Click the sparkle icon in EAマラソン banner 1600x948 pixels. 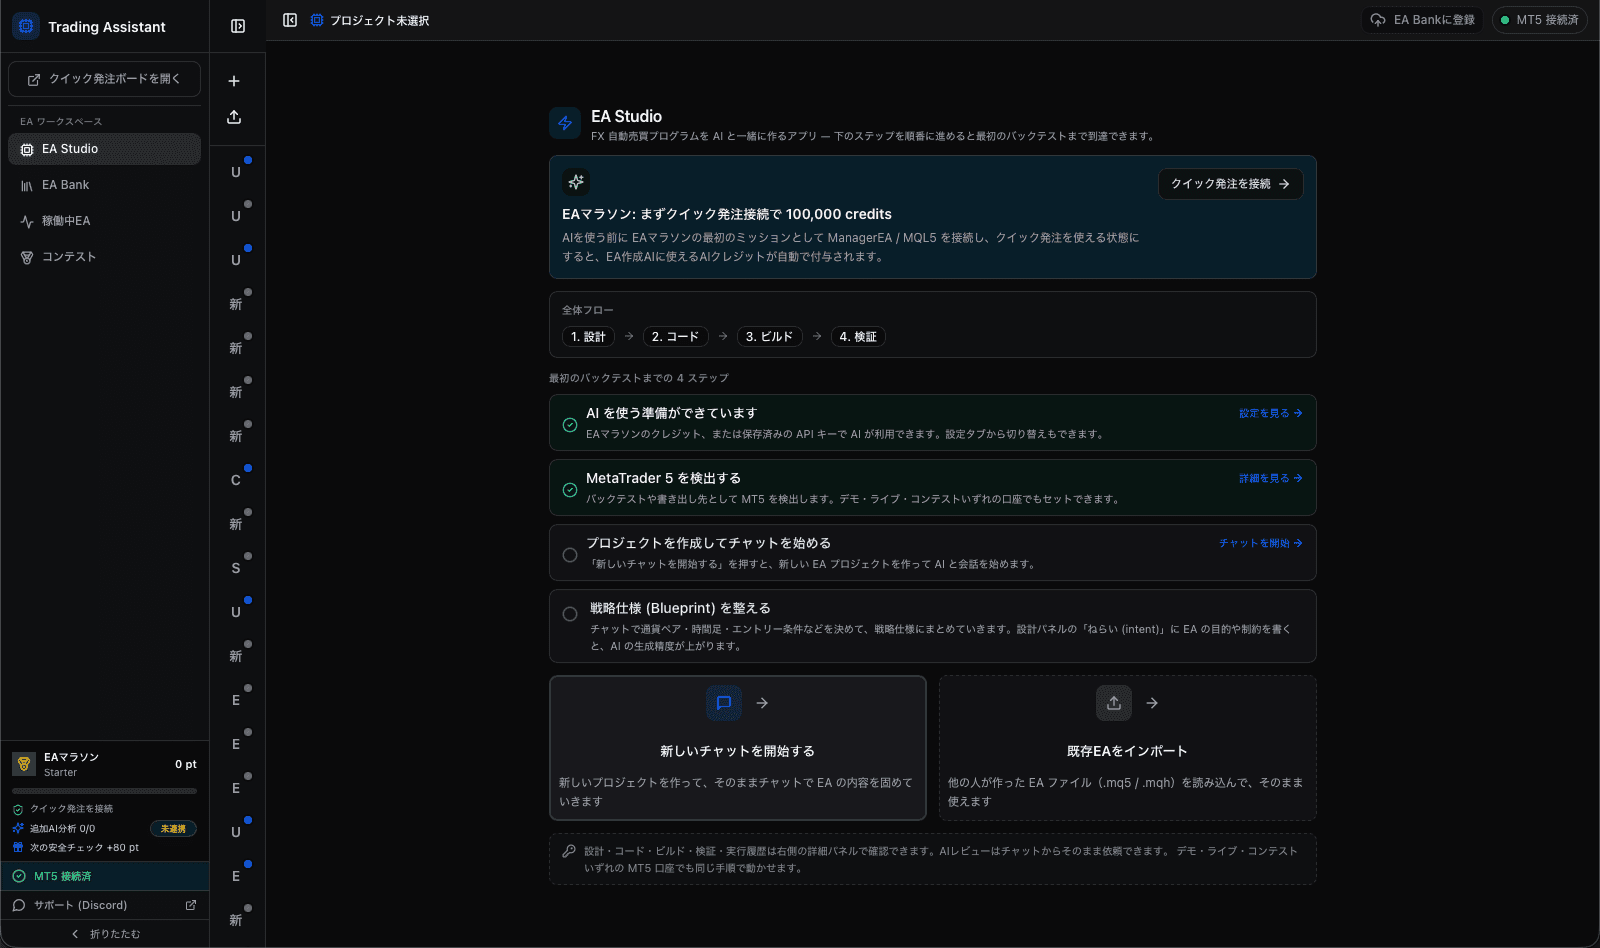[576, 182]
